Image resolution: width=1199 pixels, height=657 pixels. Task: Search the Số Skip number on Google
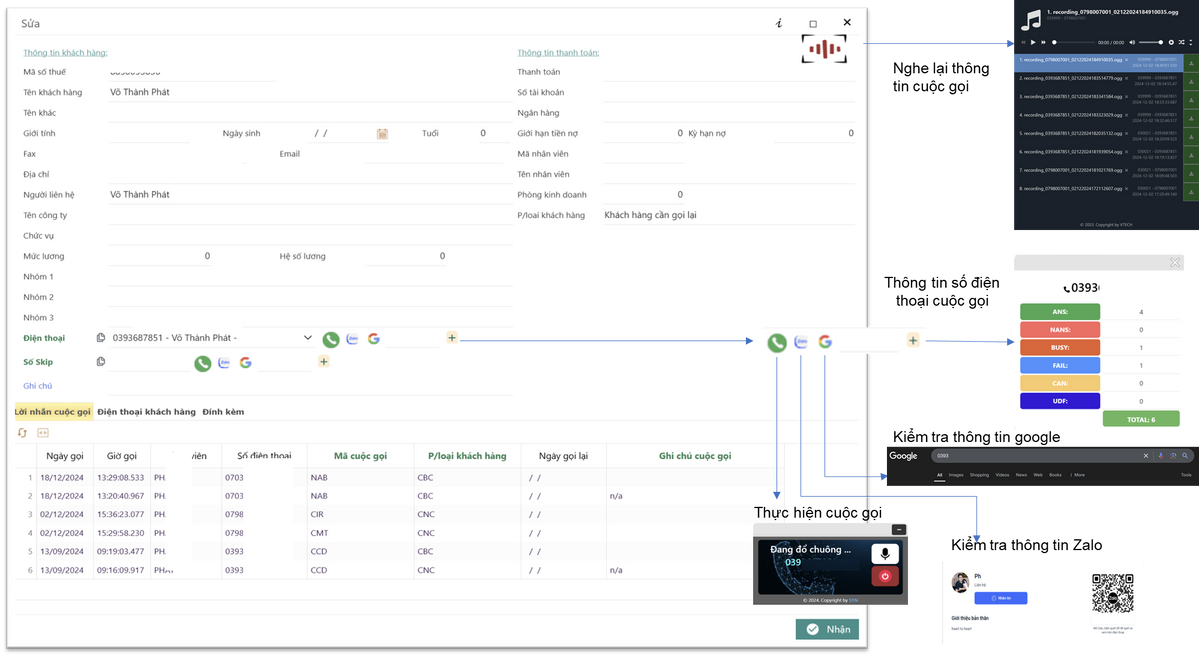[245, 363]
